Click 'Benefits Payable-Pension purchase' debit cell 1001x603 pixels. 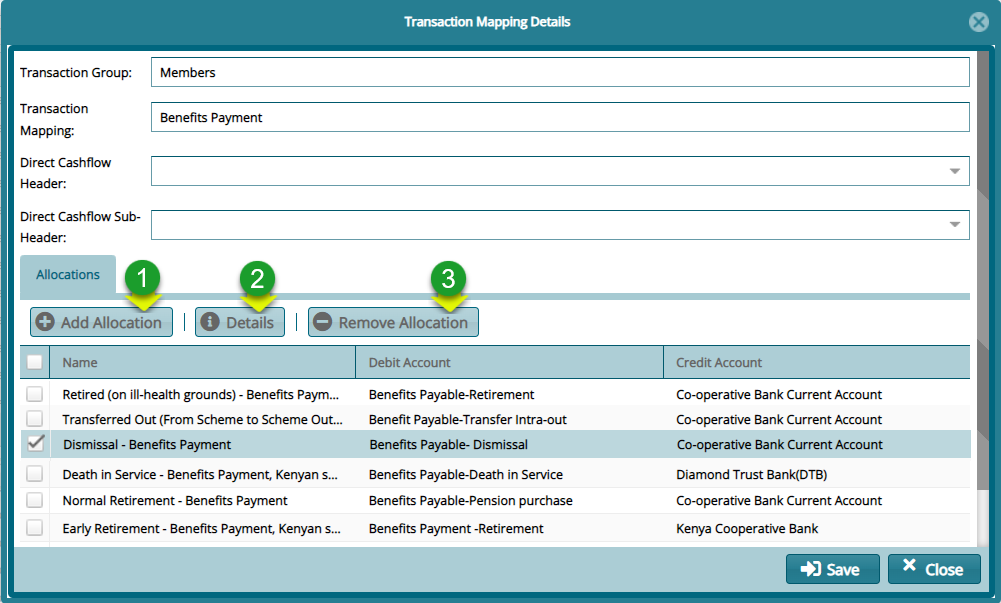tap(470, 500)
